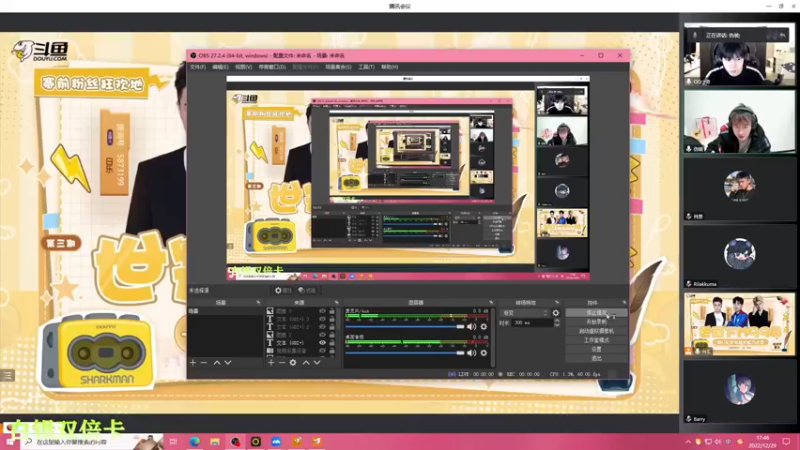Screen dimensions: 800x450
Task: Toggle visibility of Text (GDI+) 3 source
Action: coord(322,319)
